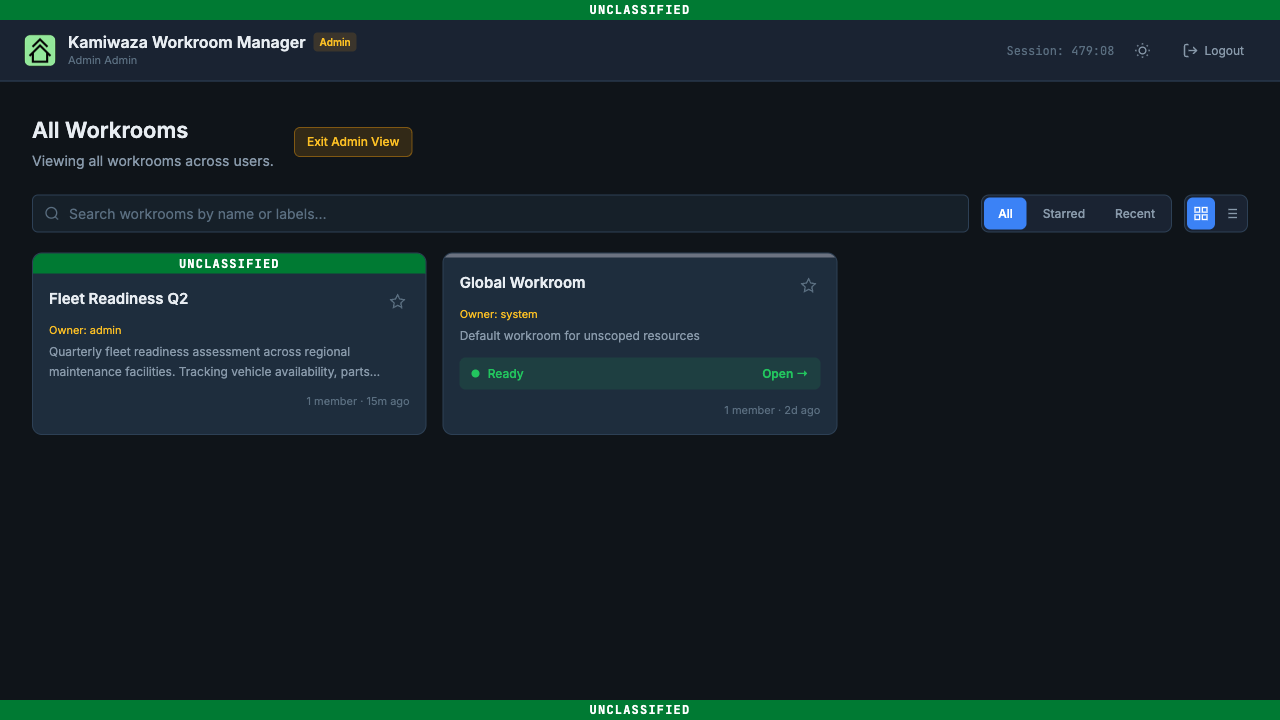Open the Global Workroom card title
Viewport: 1280px width, 720px height.
click(x=522, y=282)
